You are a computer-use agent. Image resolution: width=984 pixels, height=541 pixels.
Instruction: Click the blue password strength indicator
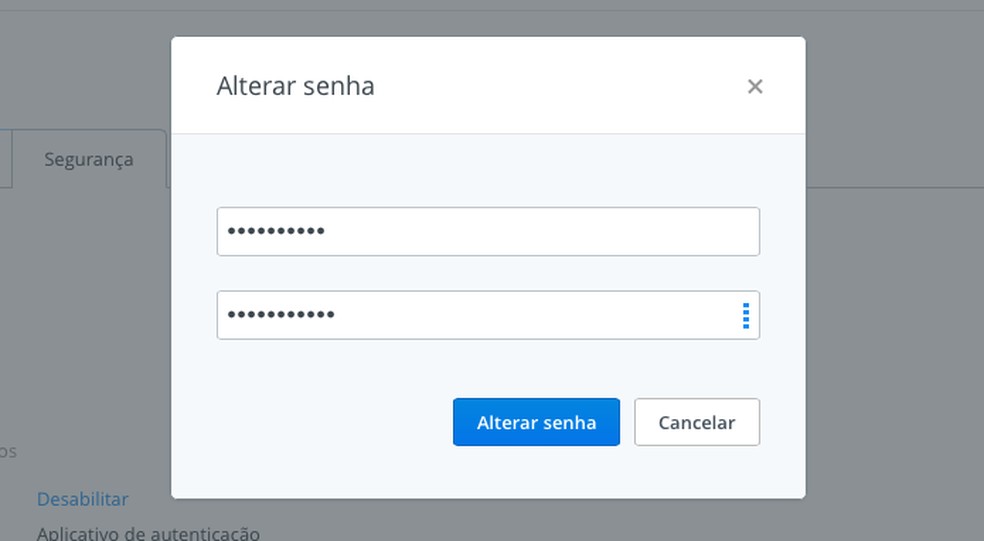click(x=746, y=316)
